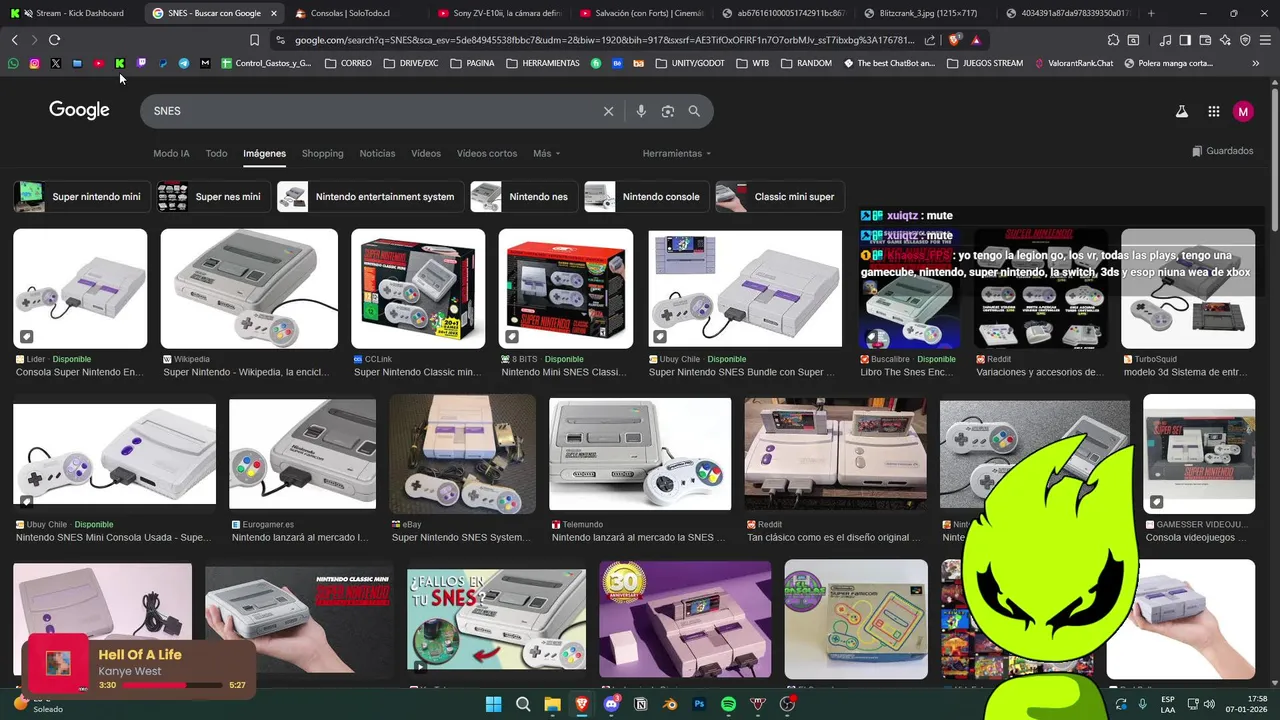The width and height of the screenshot is (1280, 720).
Task: Open the RANDOM bookmarks folder
Action: 807,63
